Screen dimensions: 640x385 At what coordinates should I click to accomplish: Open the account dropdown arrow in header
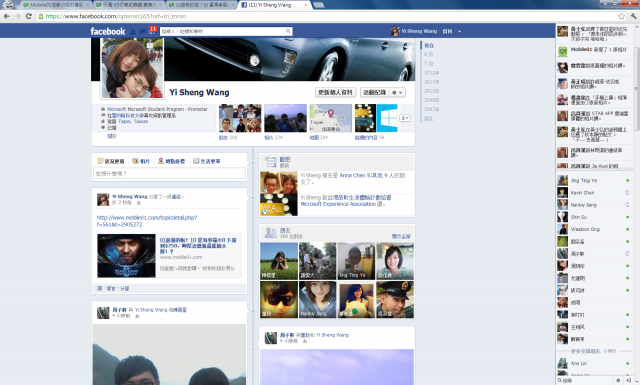point(460,31)
